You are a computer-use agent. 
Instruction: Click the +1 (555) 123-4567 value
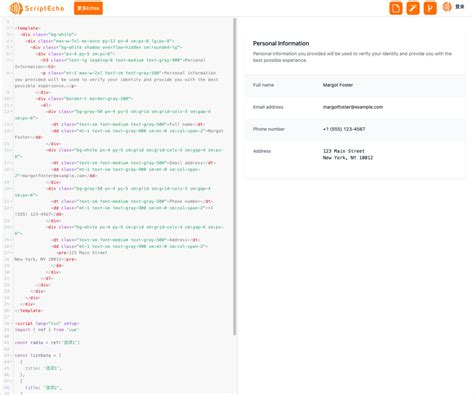(344, 129)
